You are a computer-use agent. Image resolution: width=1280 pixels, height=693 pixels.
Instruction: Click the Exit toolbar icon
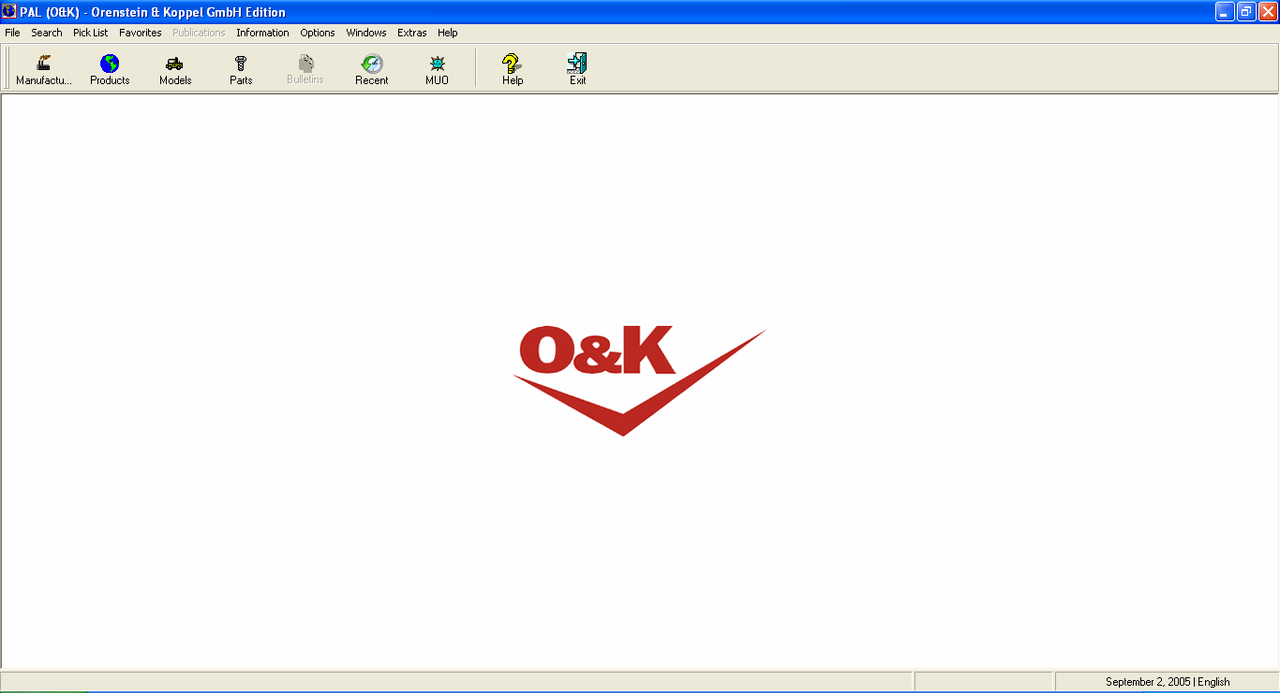(x=578, y=69)
